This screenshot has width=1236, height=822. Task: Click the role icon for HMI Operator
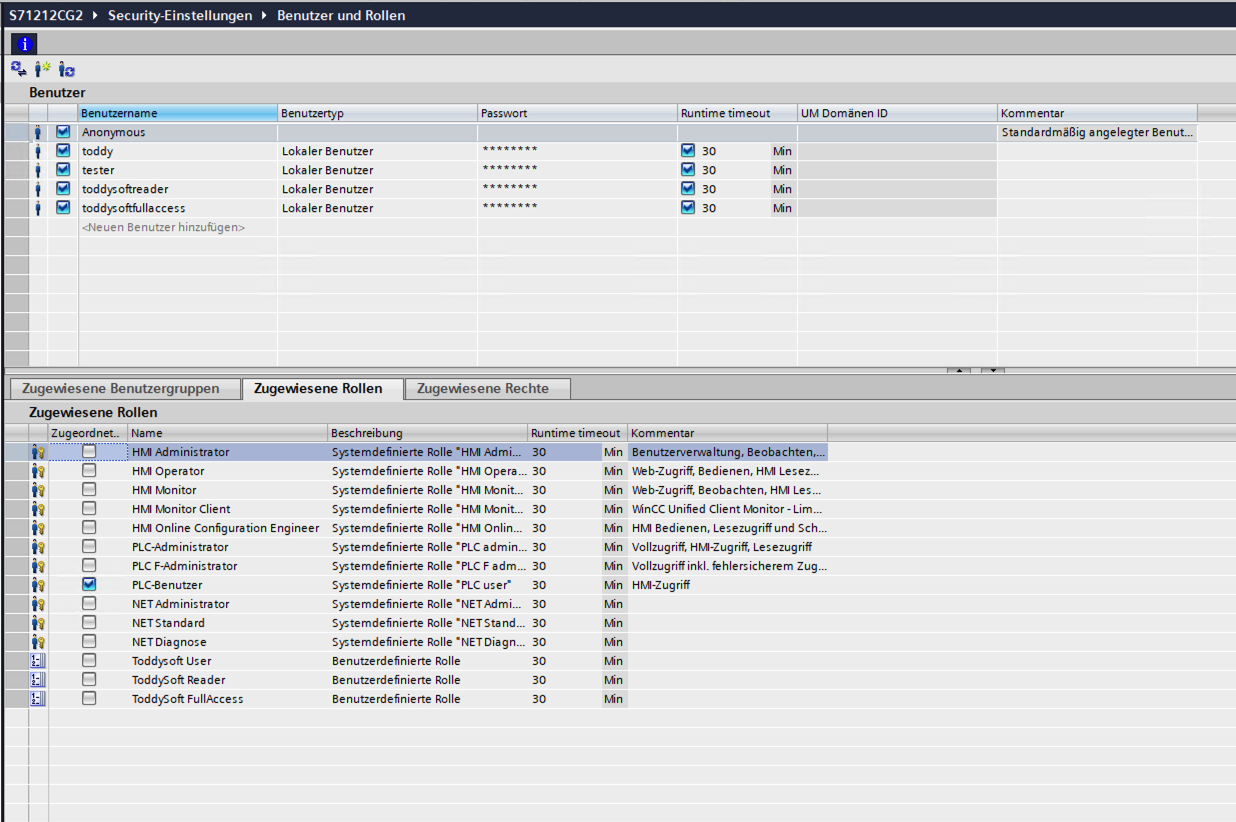38,471
